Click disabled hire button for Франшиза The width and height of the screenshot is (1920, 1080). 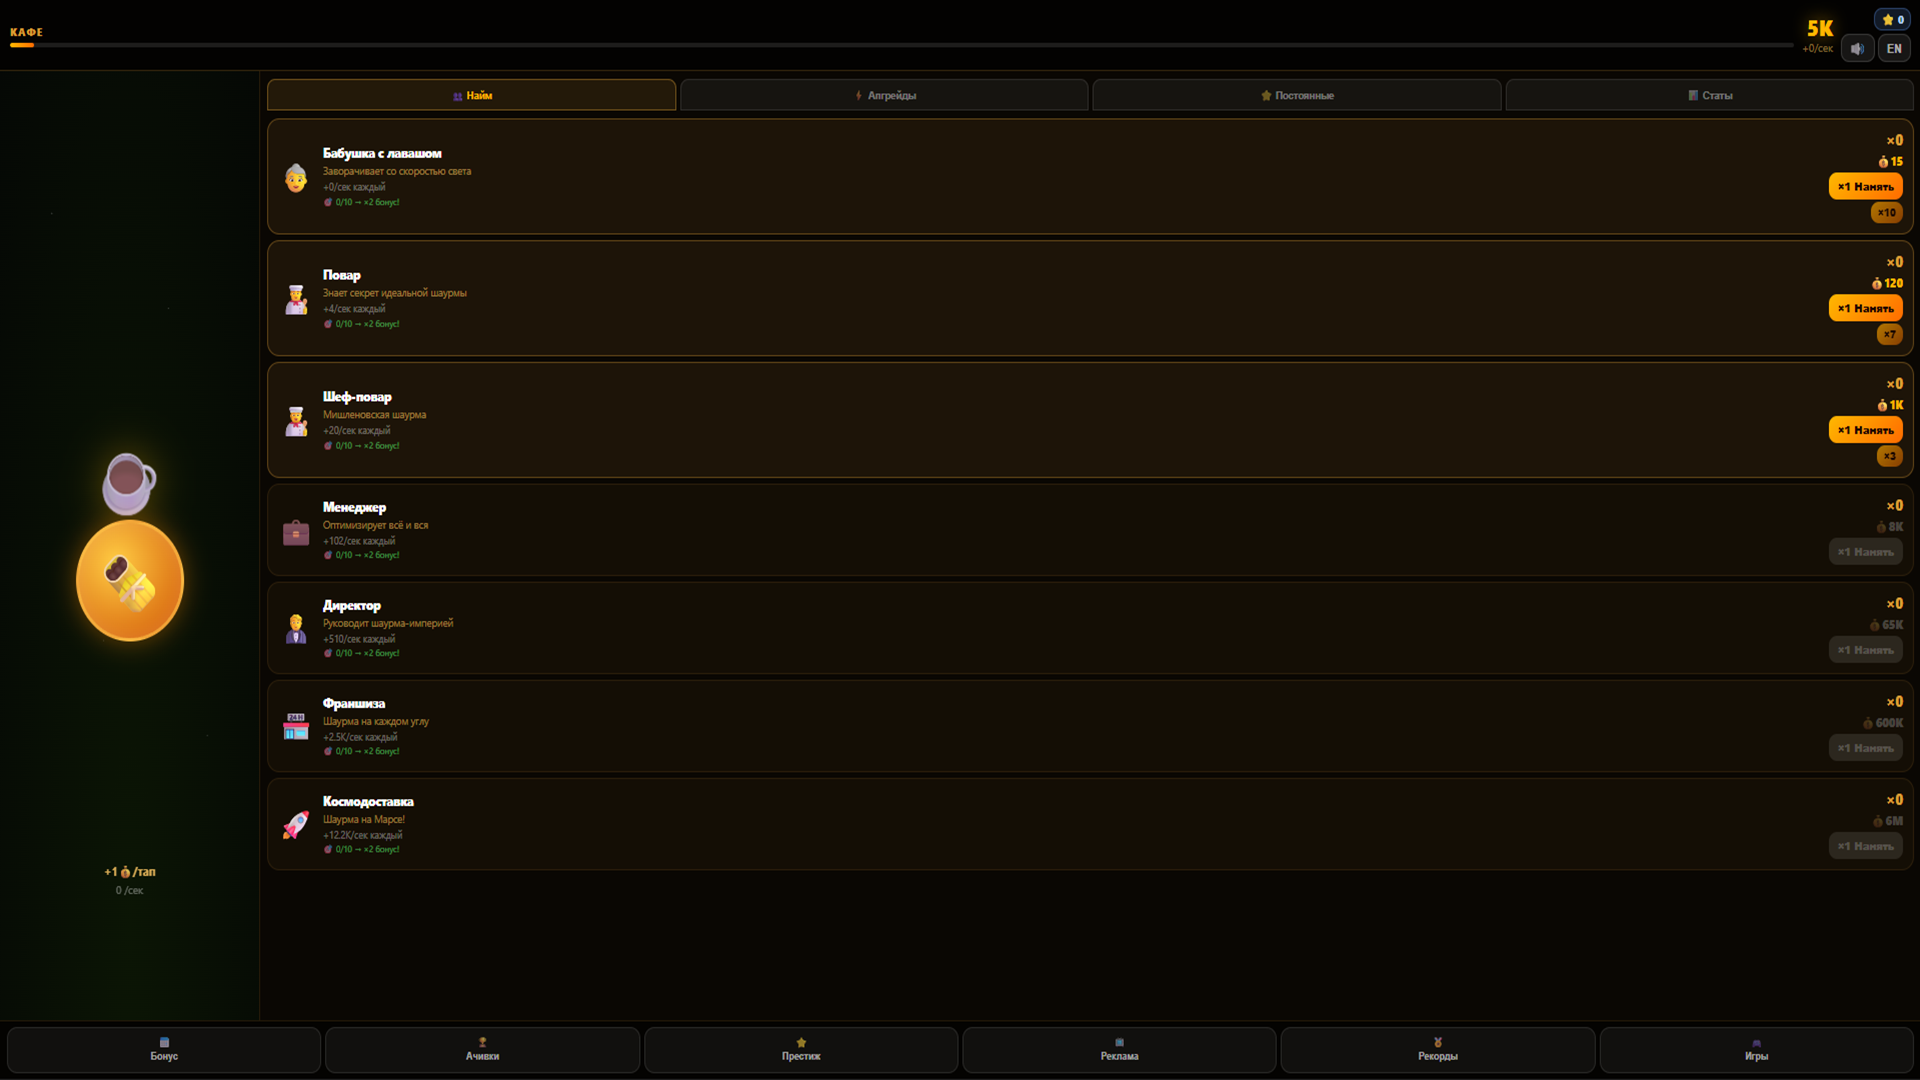tap(1865, 748)
